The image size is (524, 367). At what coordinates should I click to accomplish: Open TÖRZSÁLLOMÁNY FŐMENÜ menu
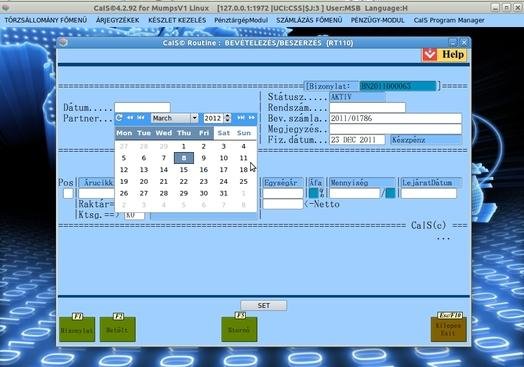(46, 20)
